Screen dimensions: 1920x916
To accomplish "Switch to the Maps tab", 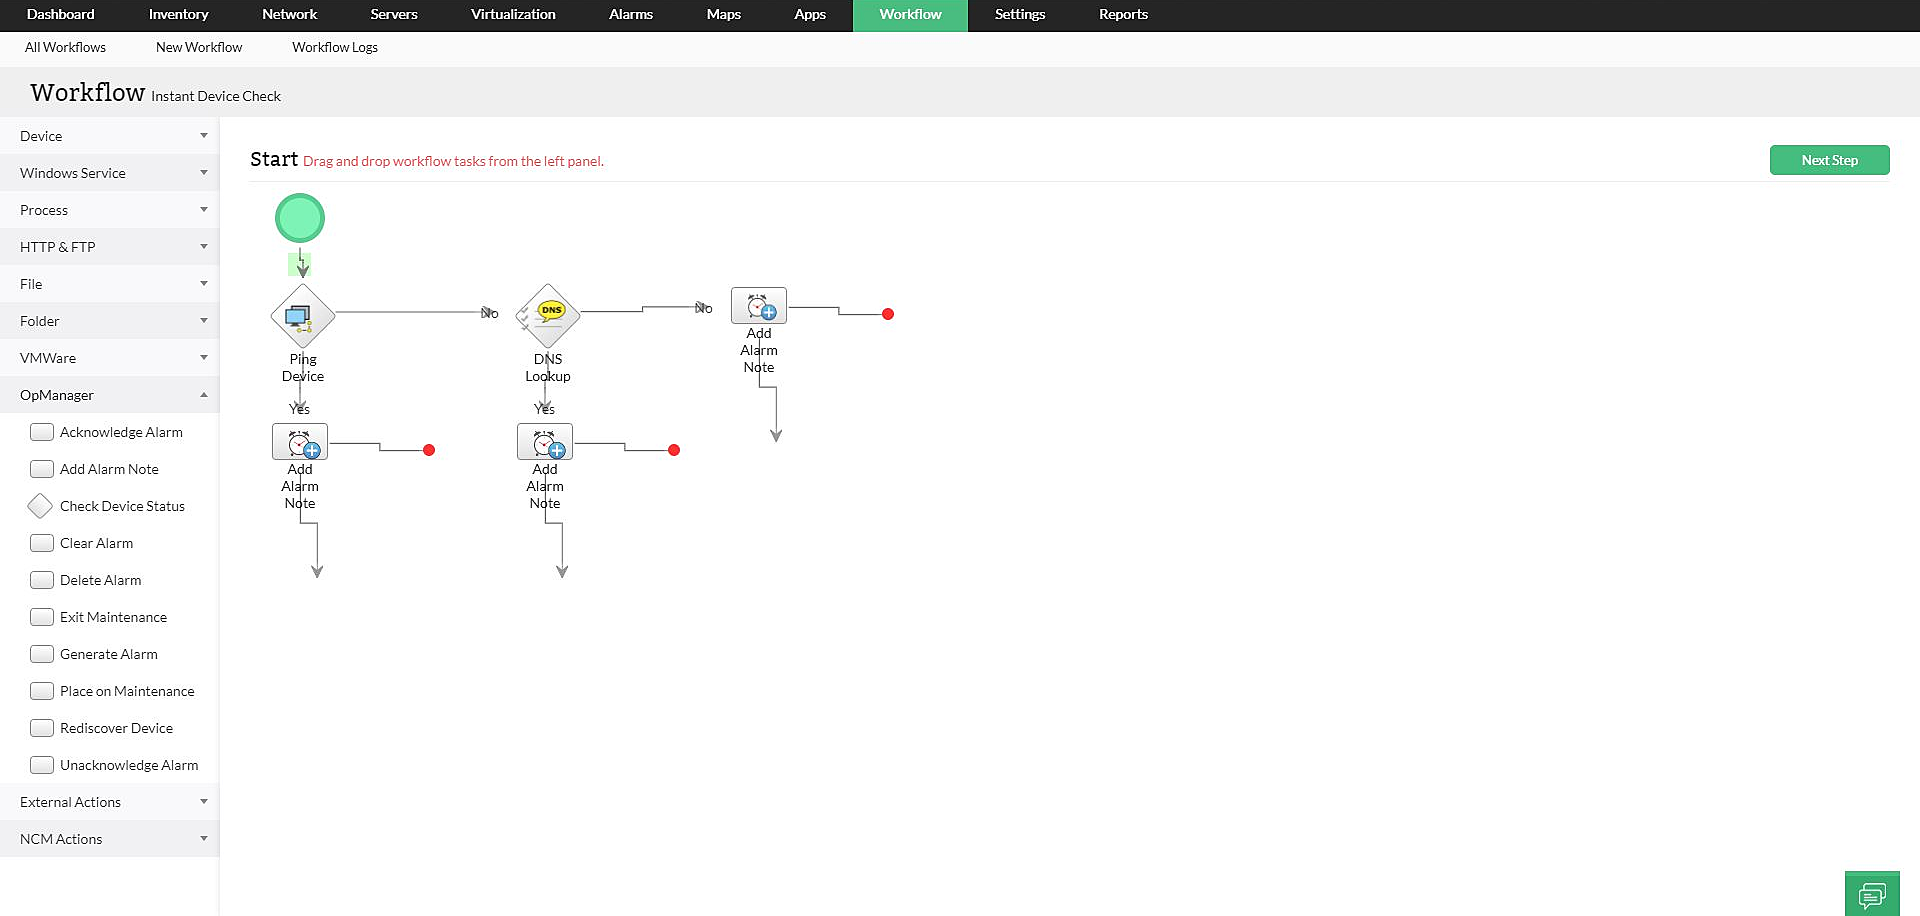I will point(724,15).
